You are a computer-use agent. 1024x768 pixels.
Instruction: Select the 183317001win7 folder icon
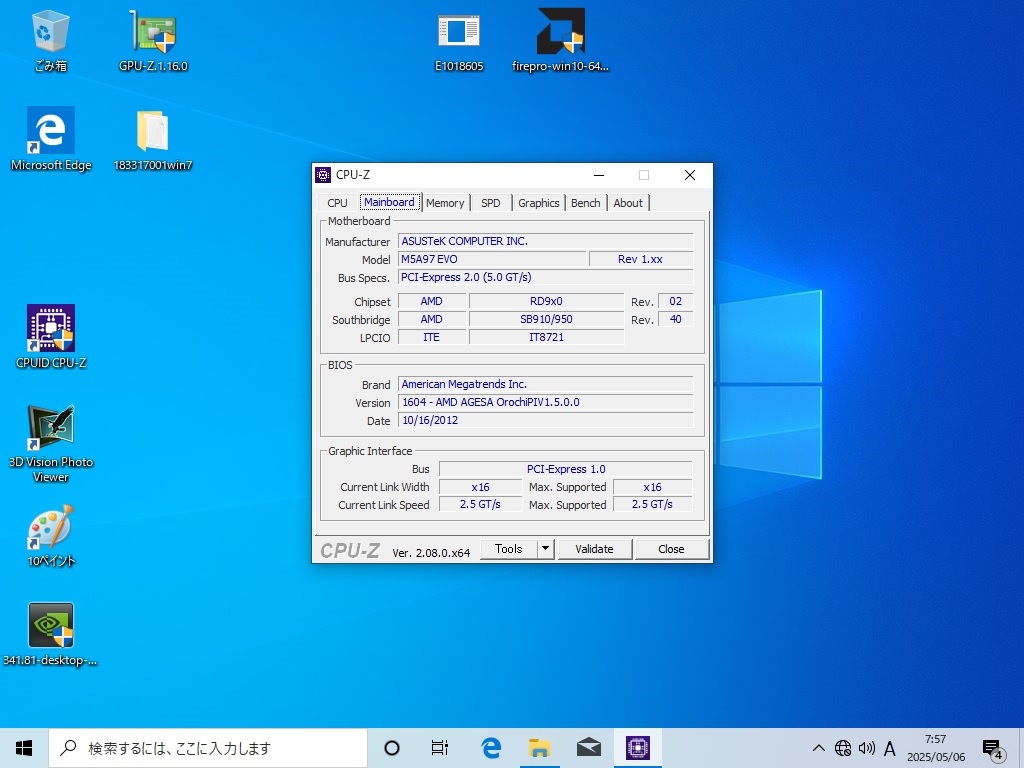(153, 139)
